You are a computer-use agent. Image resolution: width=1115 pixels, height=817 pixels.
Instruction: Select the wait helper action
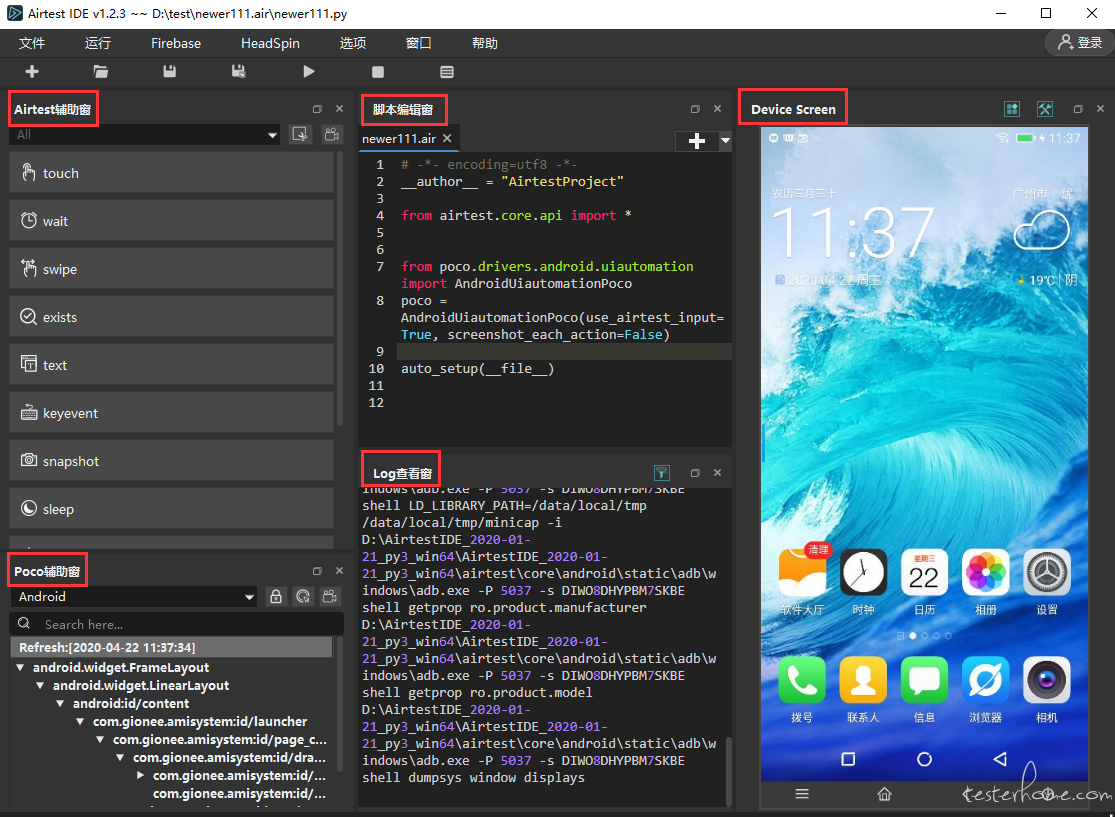coord(171,221)
